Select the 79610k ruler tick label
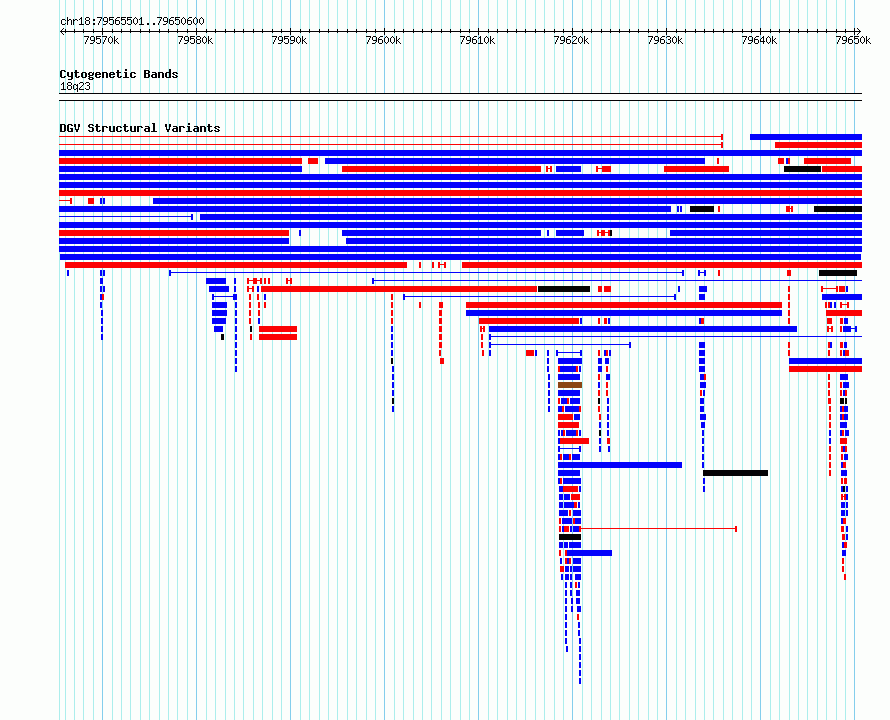 477,40
